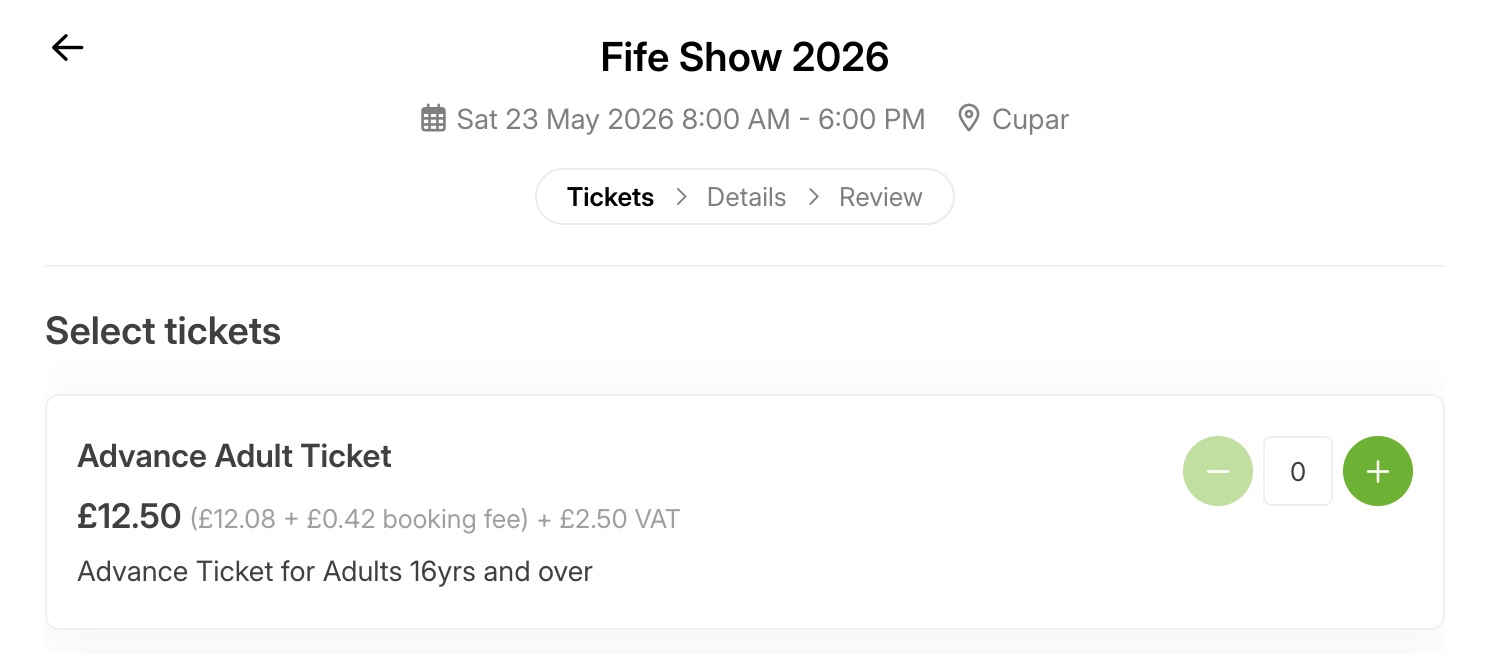Click the £12.50 ticket price
1488x654 pixels.
click(129, 517)
